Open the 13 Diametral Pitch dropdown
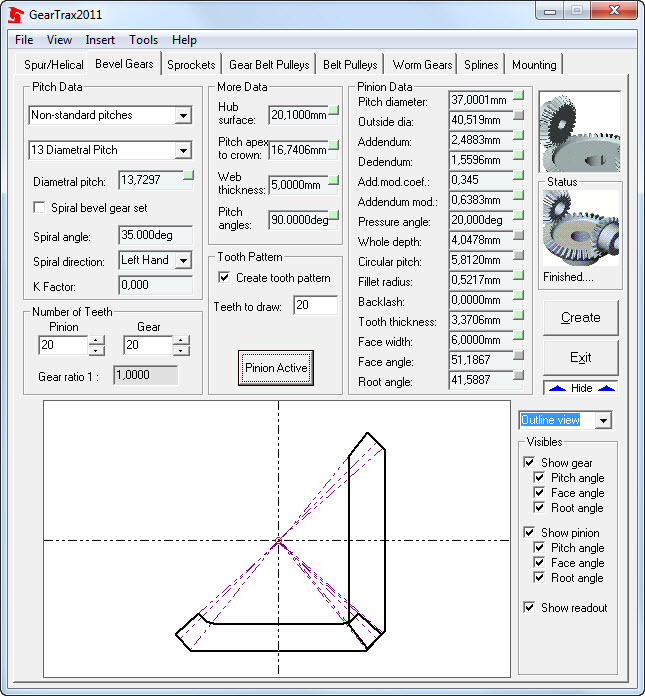Viewport: 645px width, 696px height. coord(183,150)
